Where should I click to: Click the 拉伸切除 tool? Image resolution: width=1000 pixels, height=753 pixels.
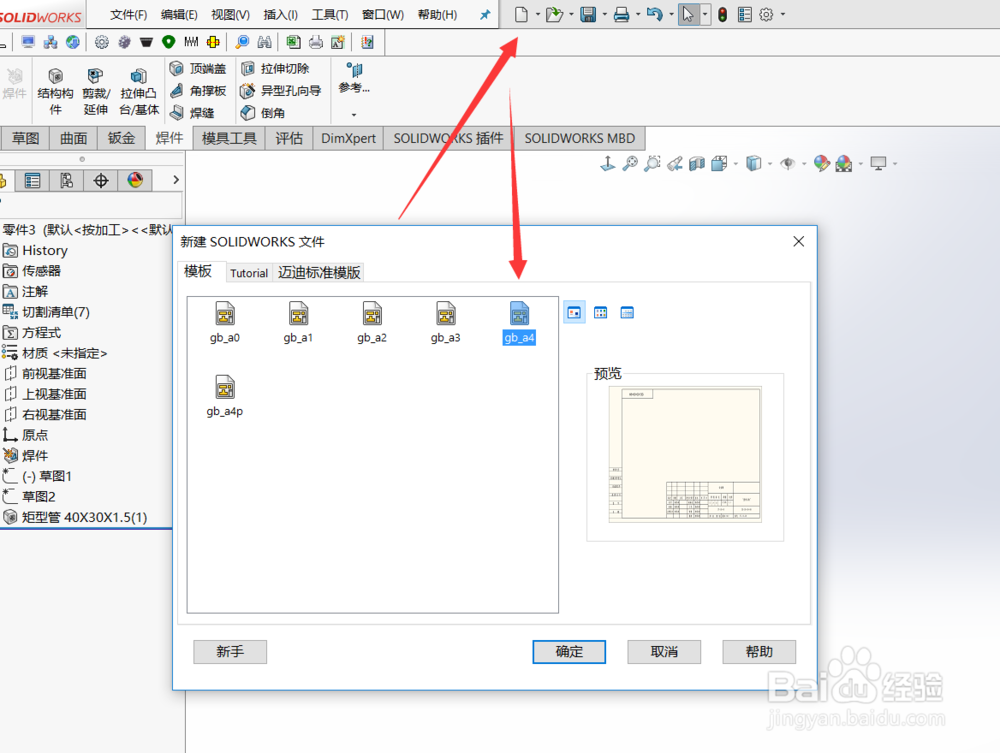275,68
